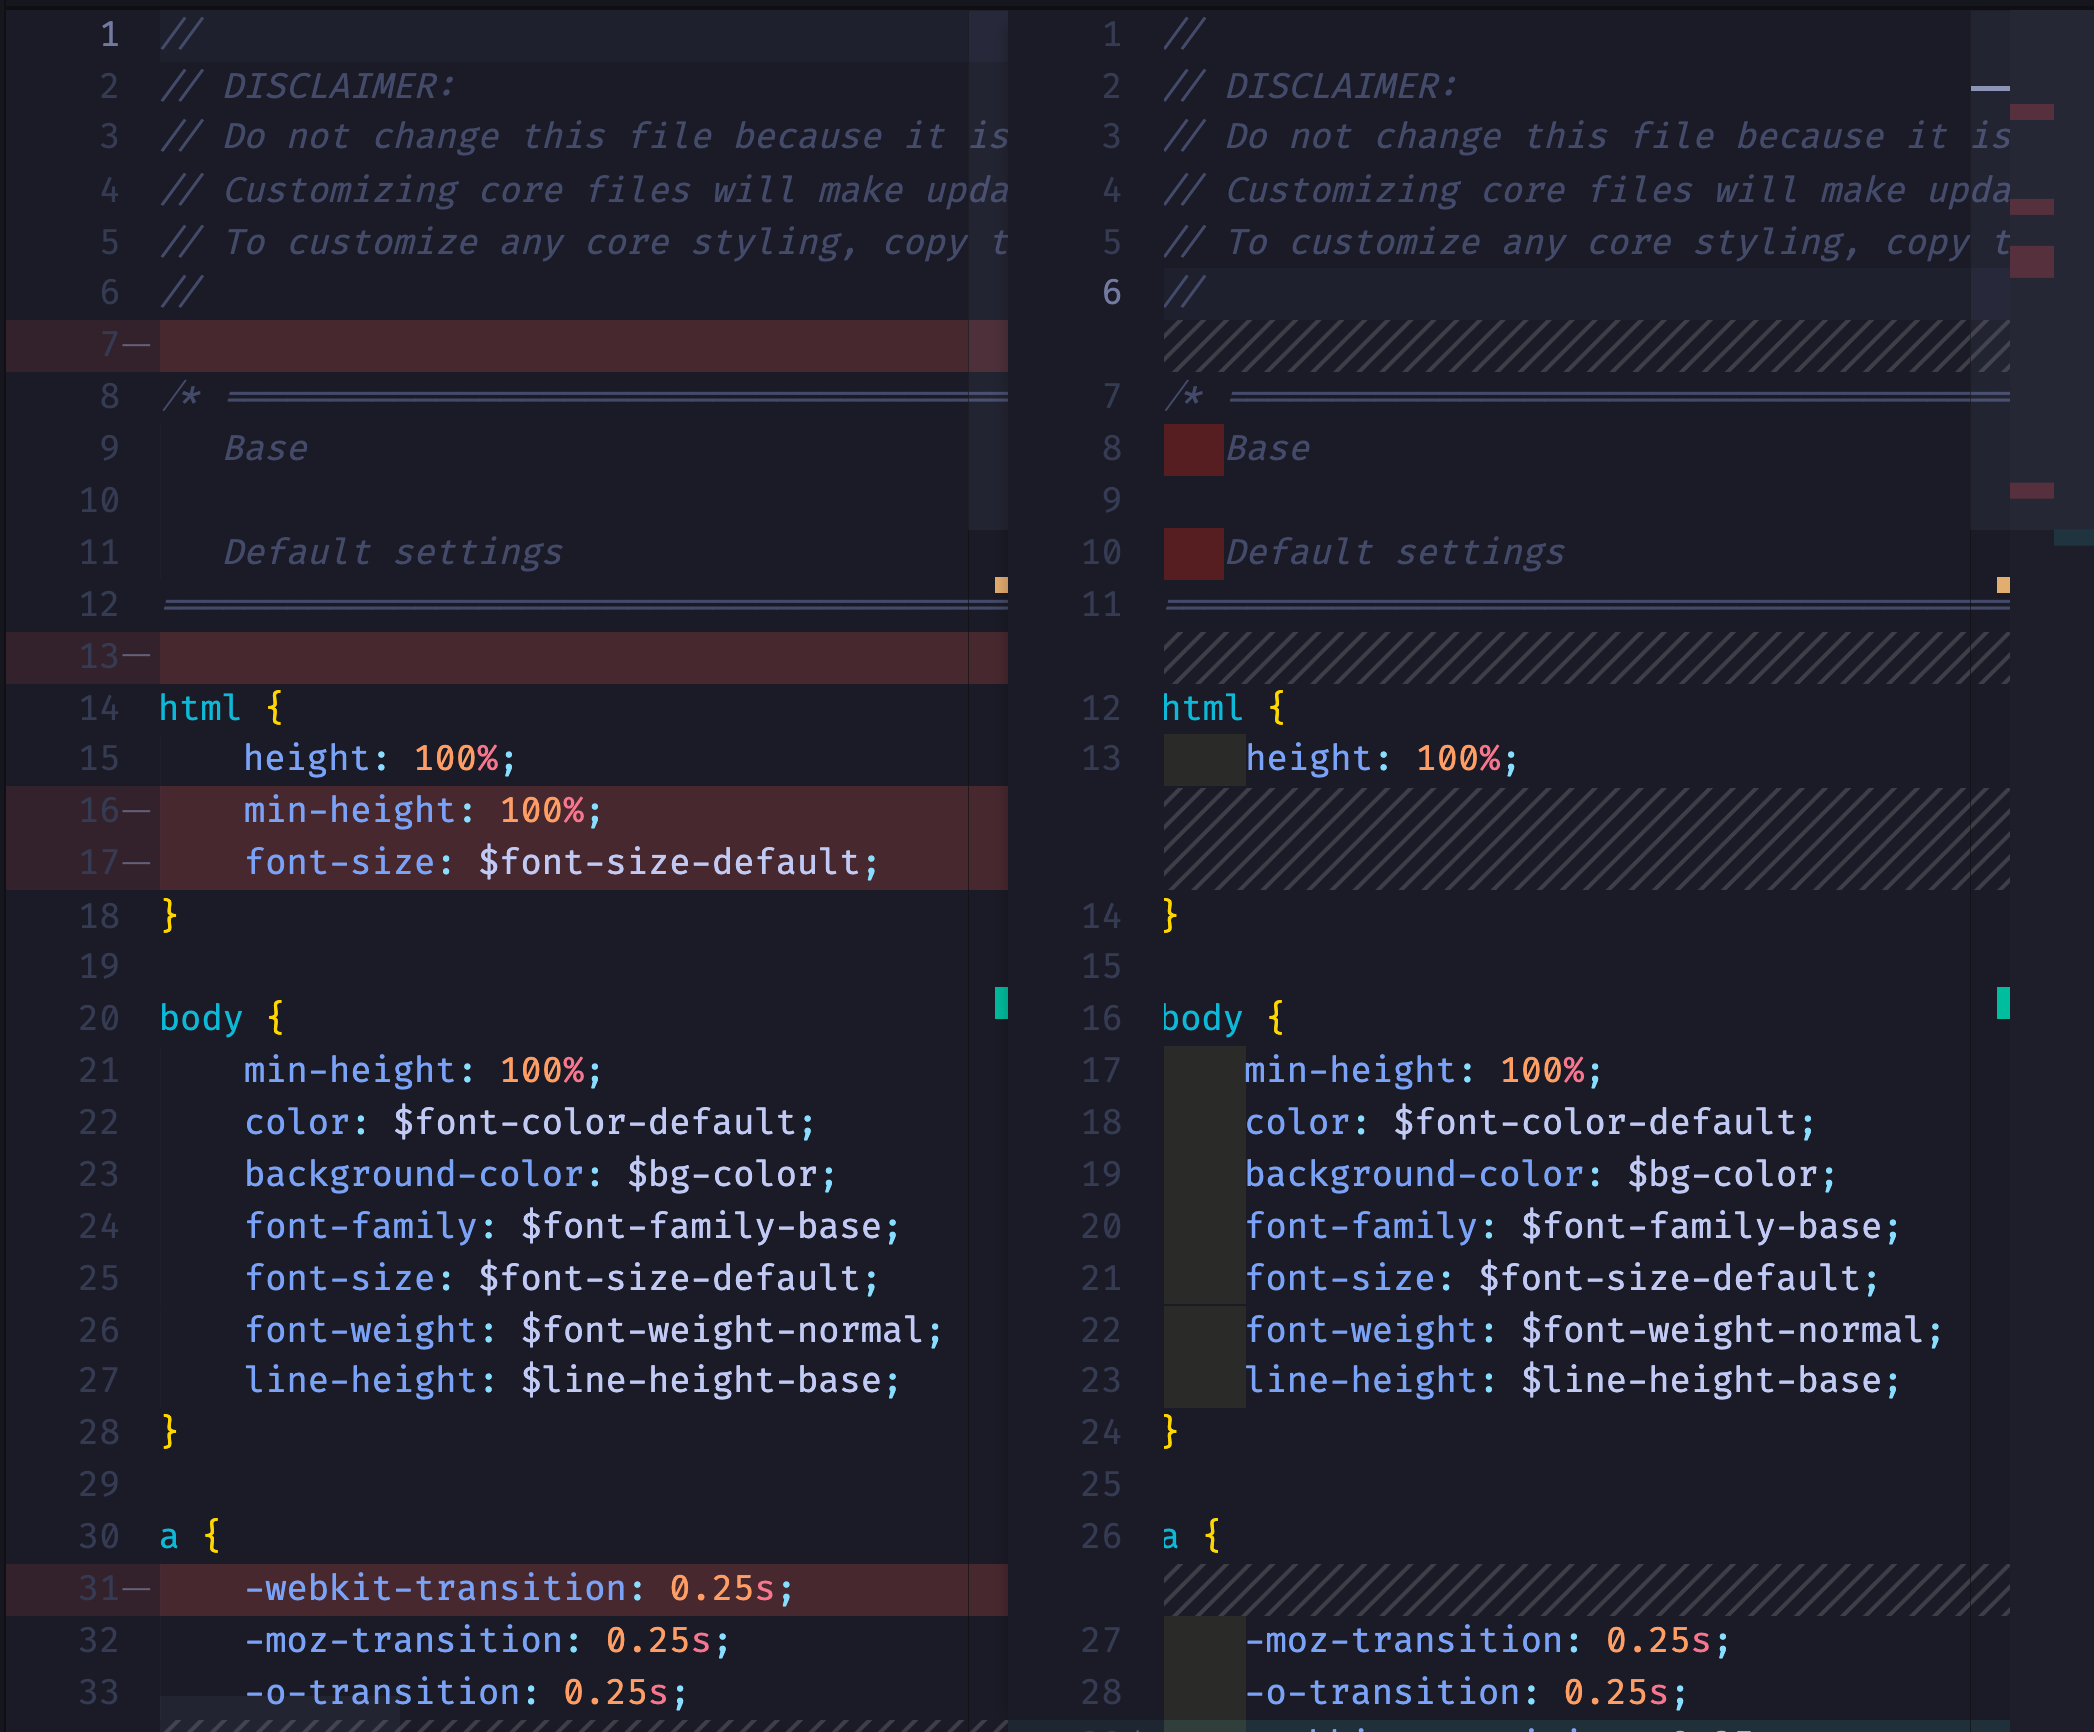Click '-webkit-transition' text in left pane
The width and height of the screenshot is (2094, 1732).
(x=435, y=1588)
